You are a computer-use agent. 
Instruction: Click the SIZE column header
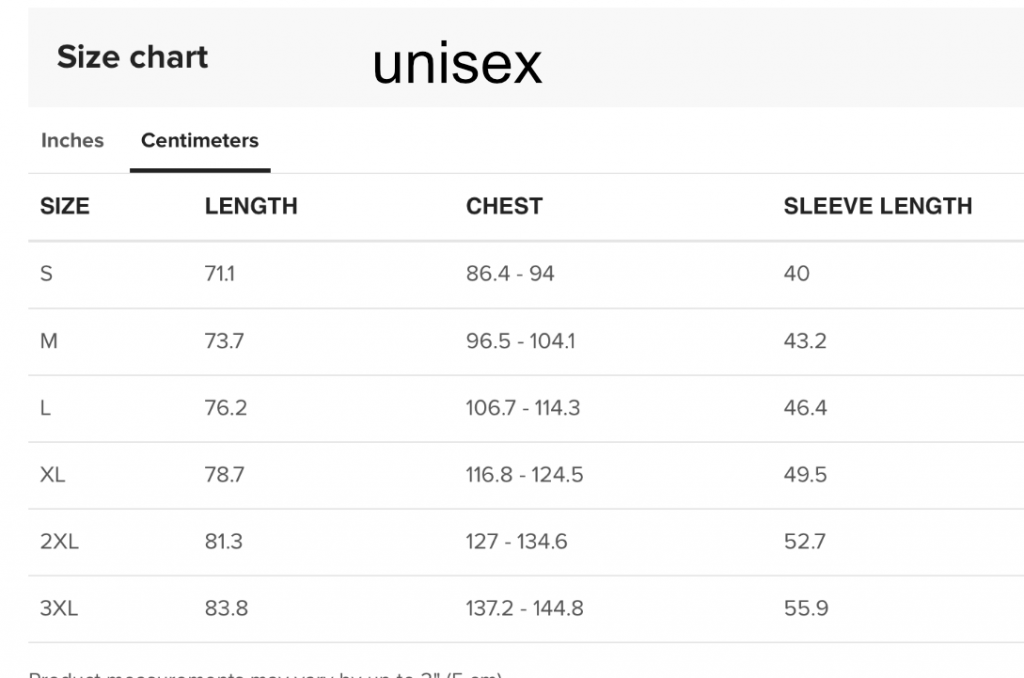point(65,207)
